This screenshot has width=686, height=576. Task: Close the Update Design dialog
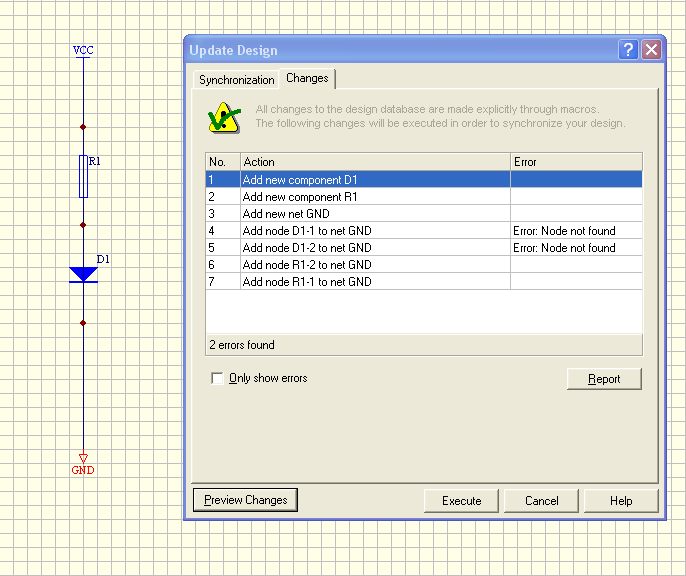click(x=651, y=50)
